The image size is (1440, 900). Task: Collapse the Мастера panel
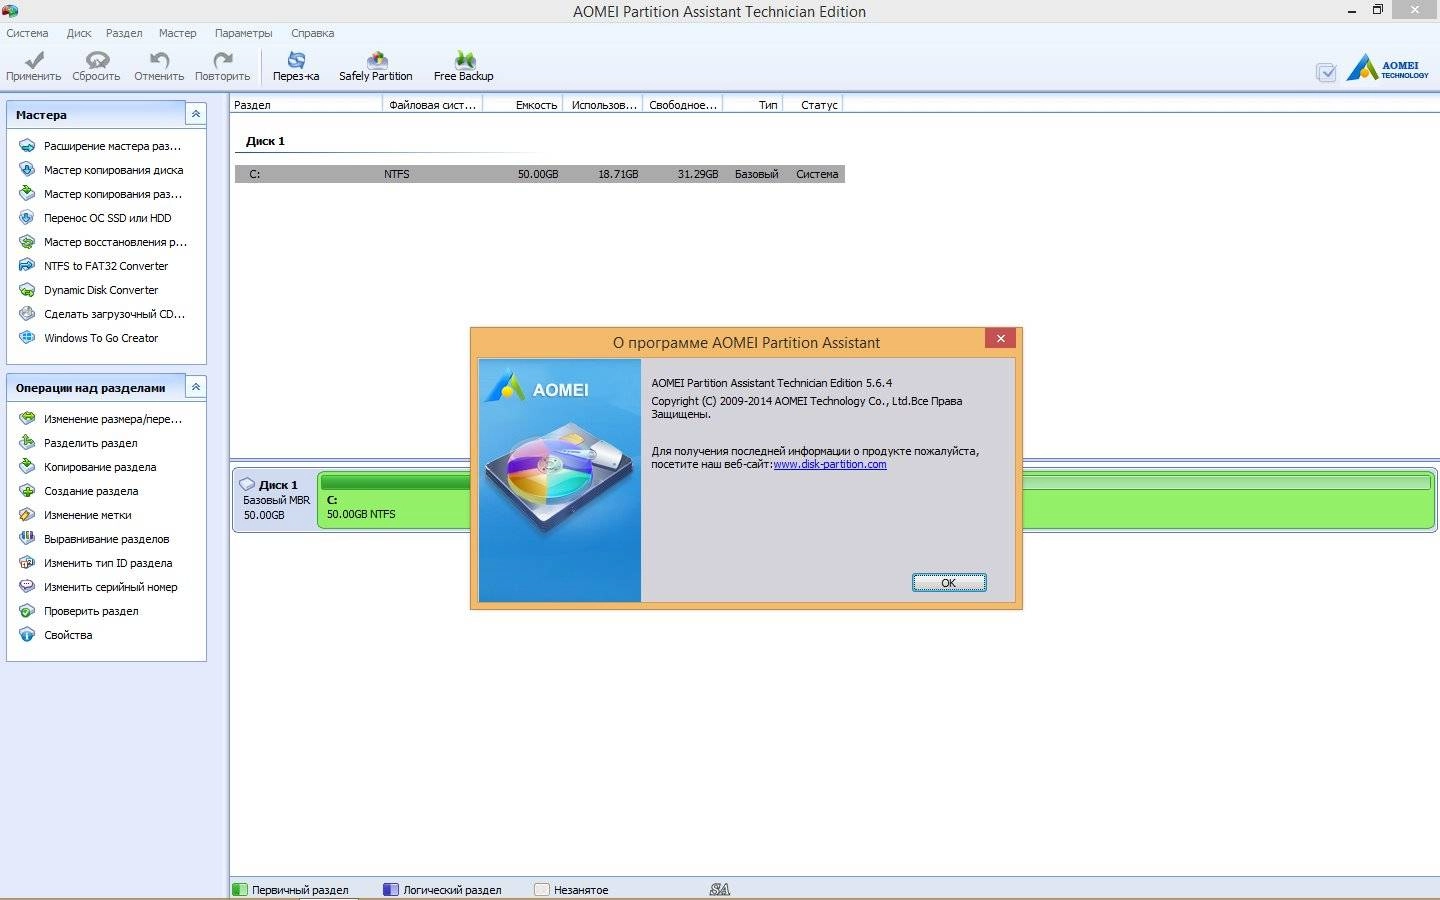tap(196, 114)
